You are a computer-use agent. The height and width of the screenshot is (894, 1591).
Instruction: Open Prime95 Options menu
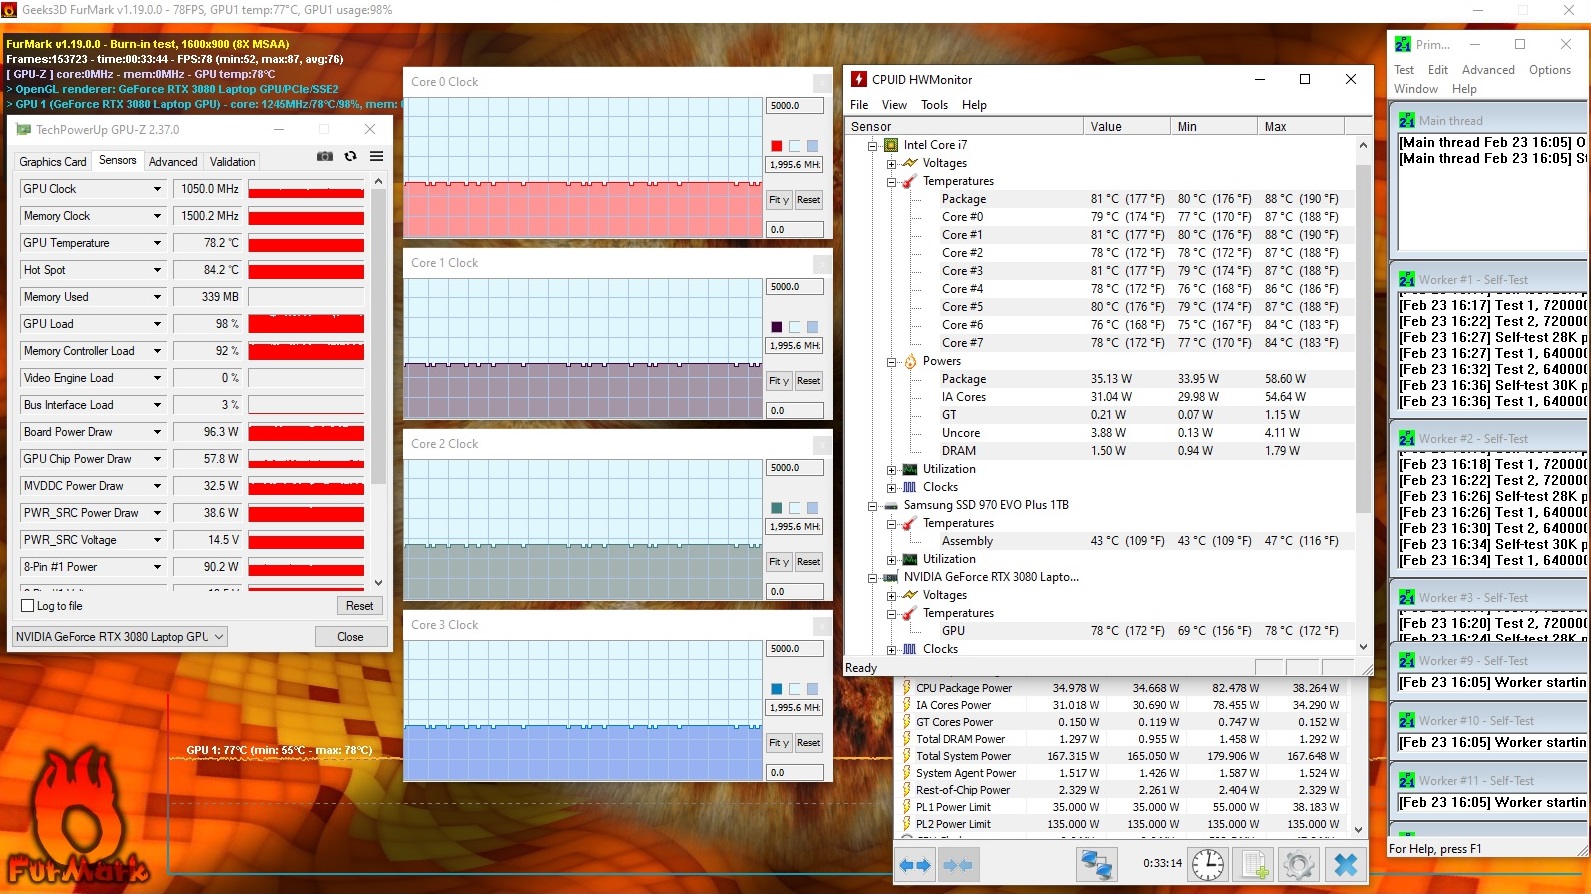(1550, 70)
